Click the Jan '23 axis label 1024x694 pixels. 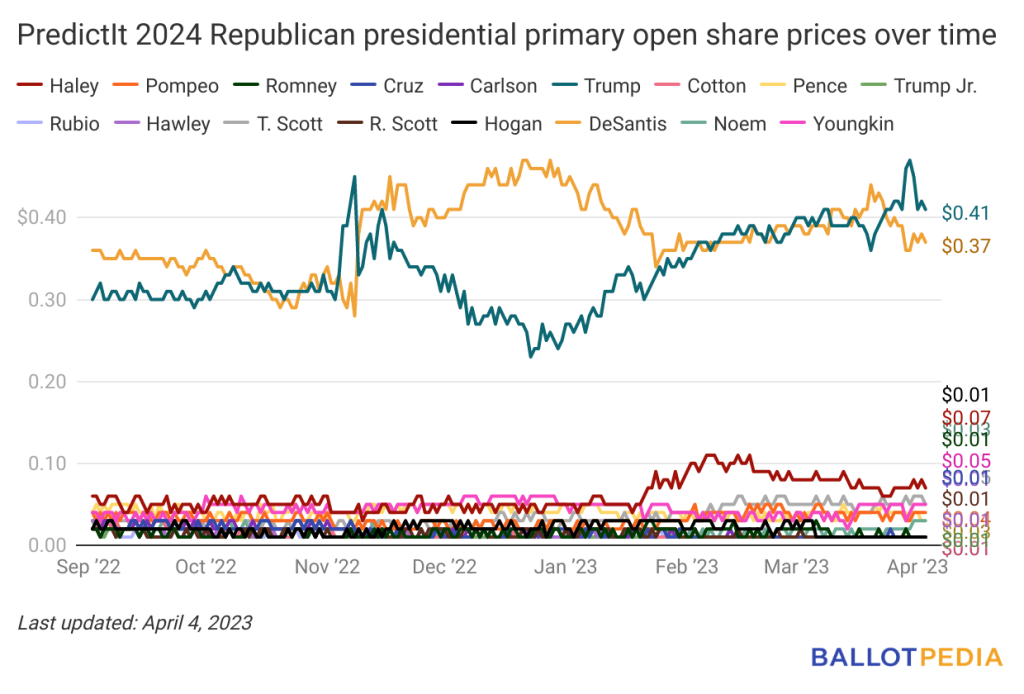565,567
